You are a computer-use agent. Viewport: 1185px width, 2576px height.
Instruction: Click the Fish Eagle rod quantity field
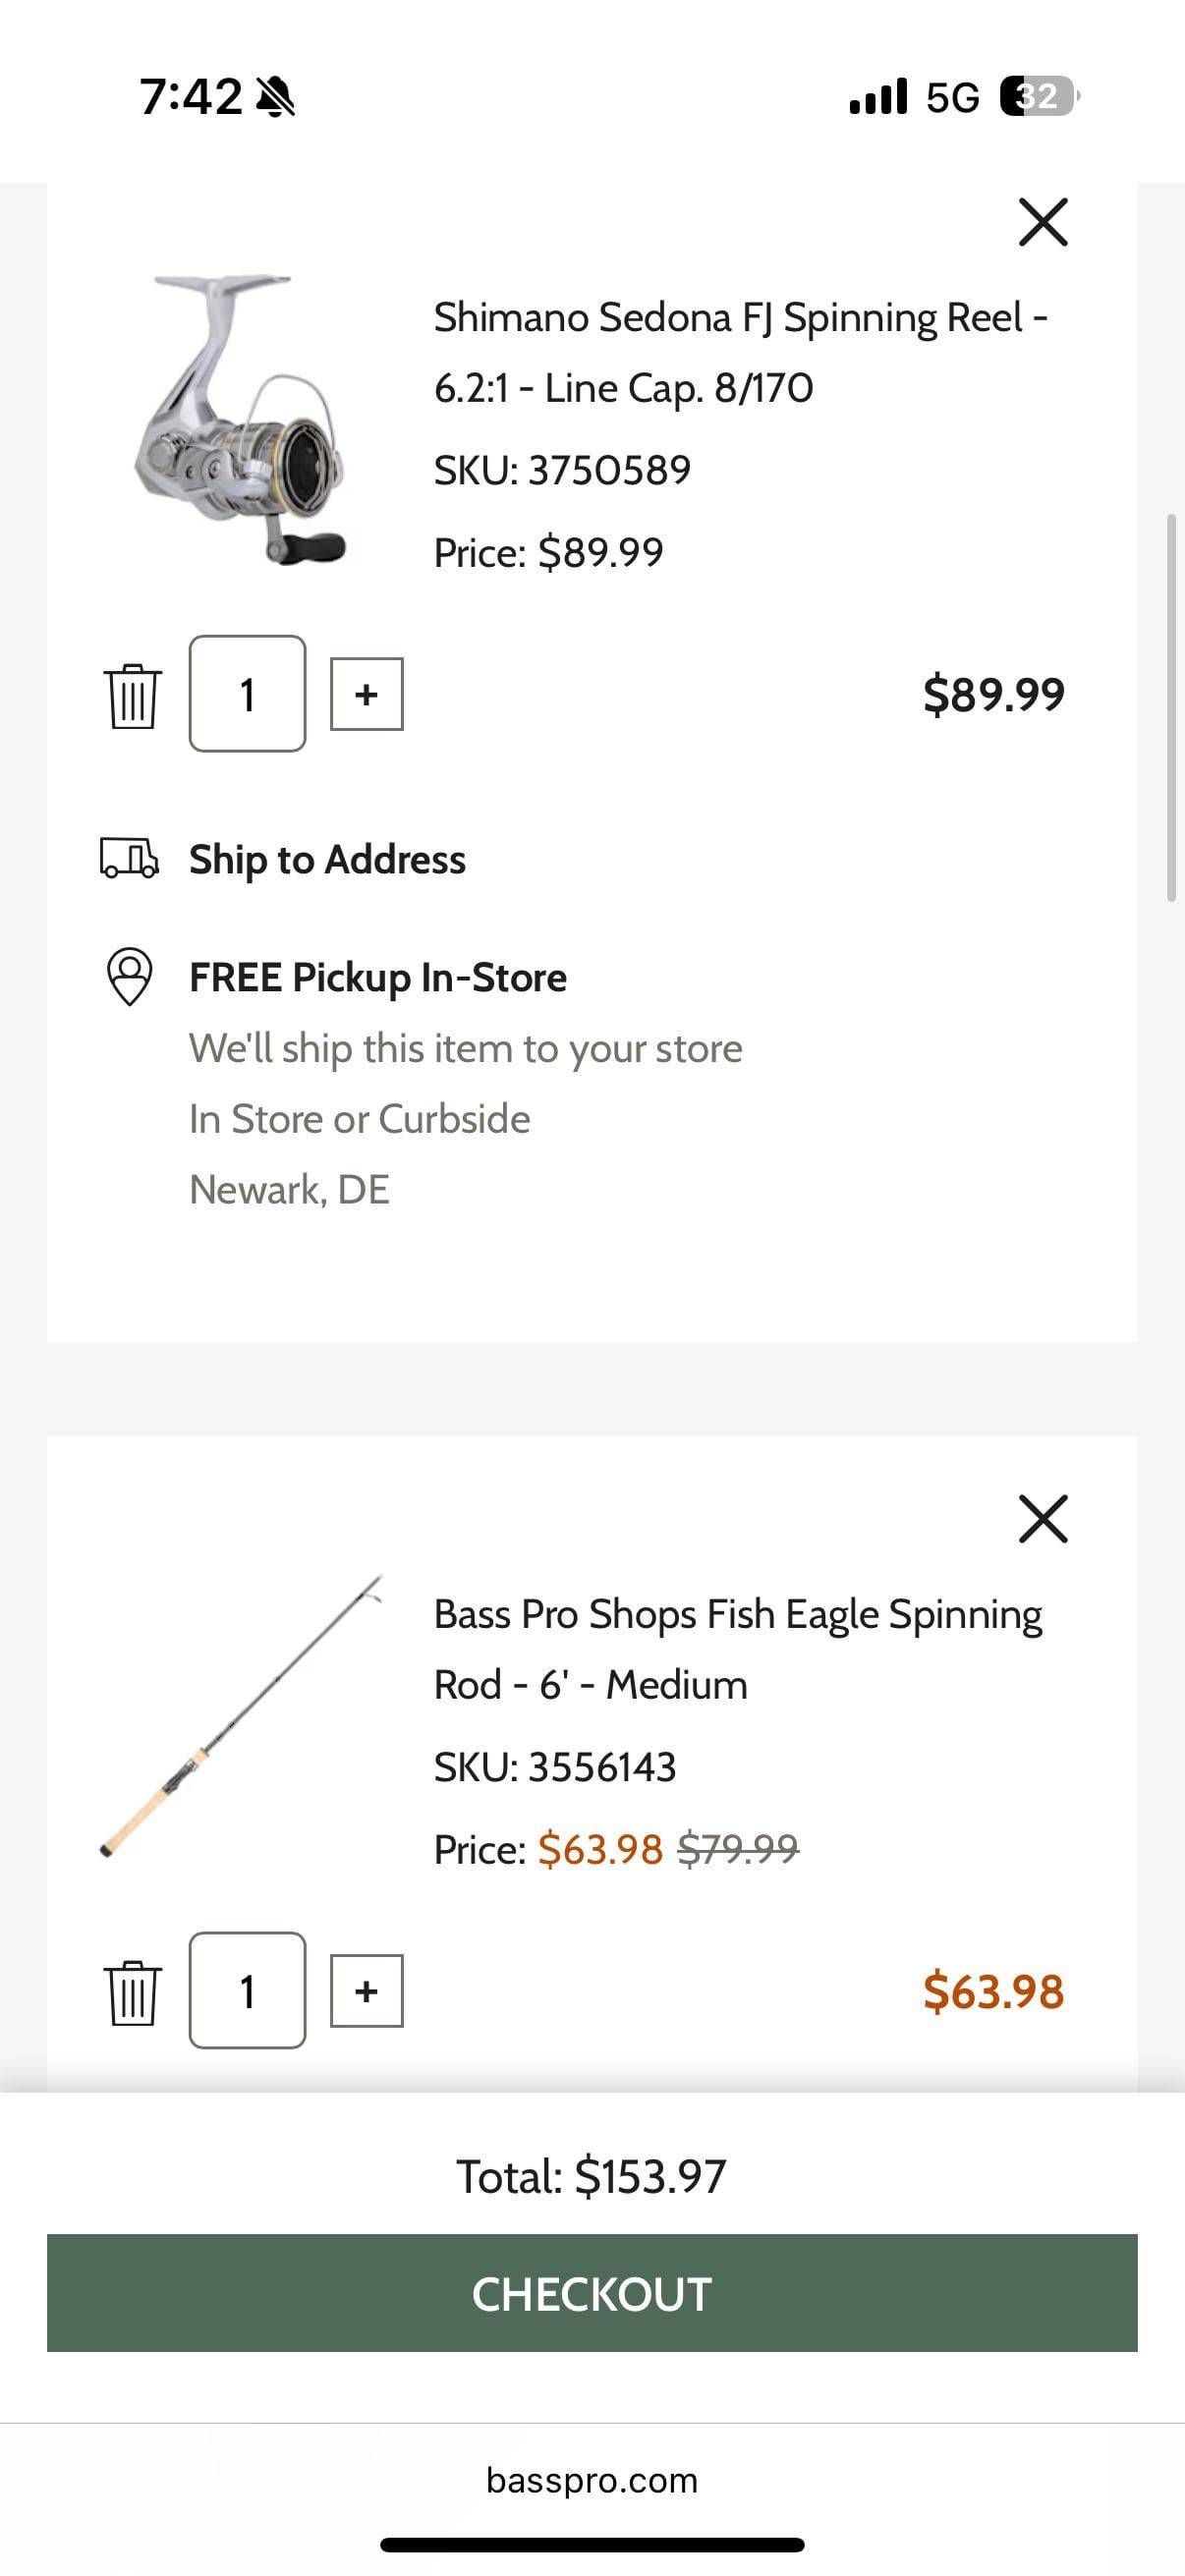pos(247,1991)
